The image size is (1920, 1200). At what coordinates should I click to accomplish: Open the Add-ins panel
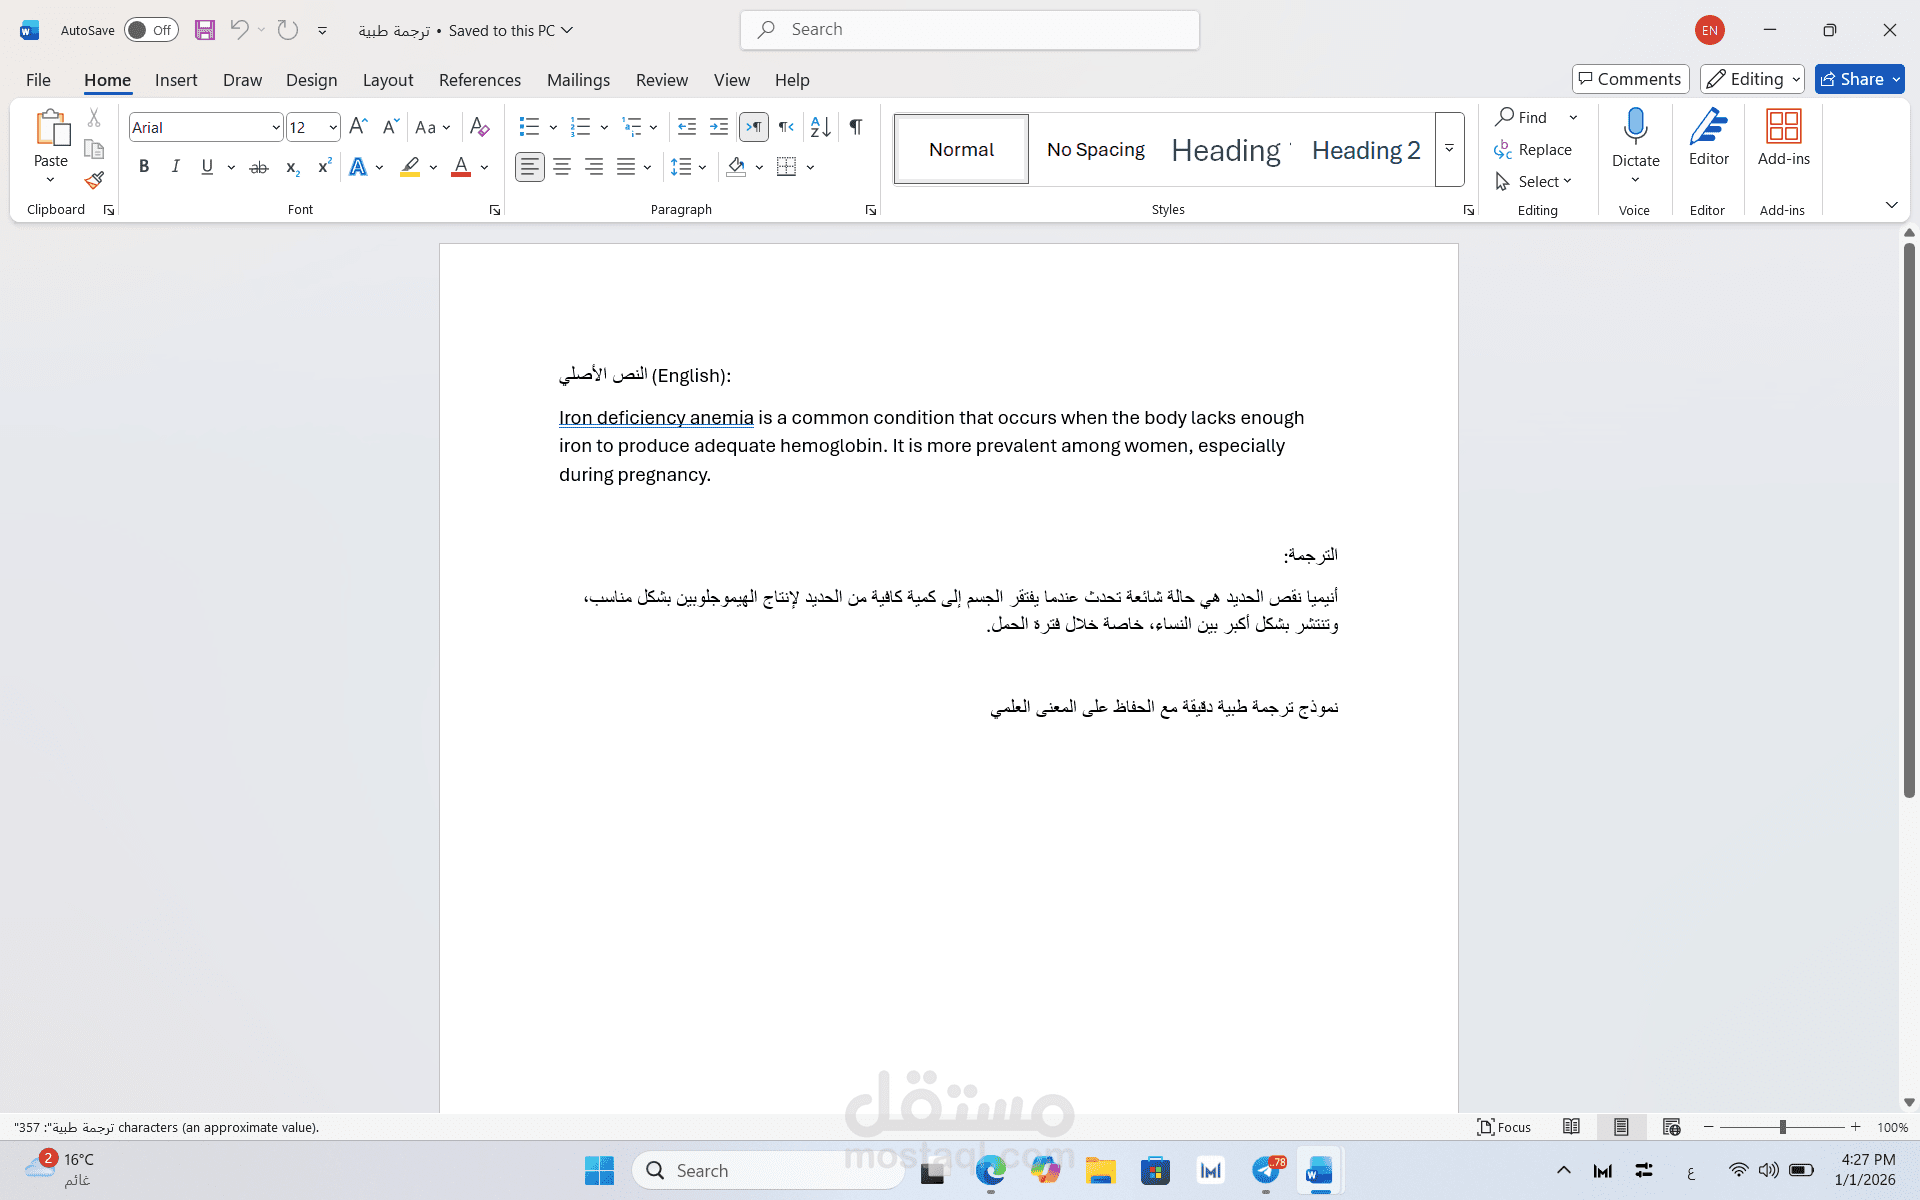[1783, 137]
